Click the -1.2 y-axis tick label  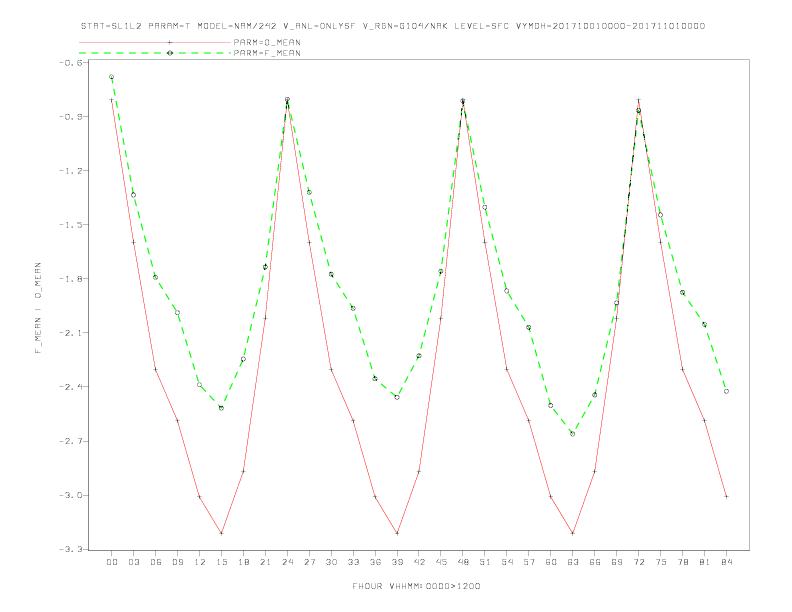tap(71, 171)
